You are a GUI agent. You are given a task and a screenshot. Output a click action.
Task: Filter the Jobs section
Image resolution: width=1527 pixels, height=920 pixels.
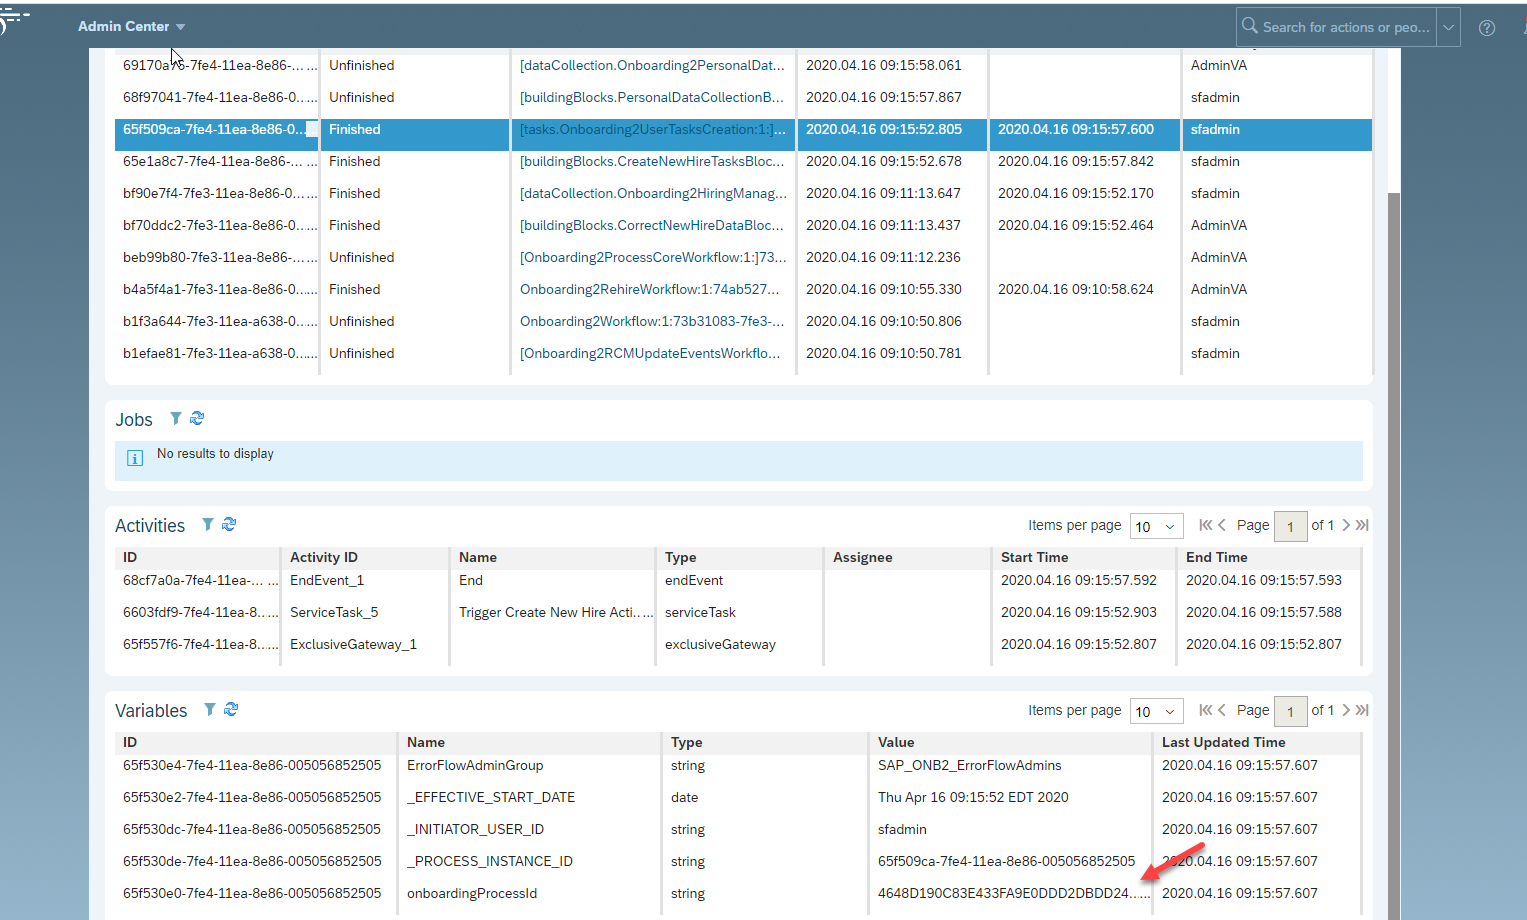[x=176, y=418]
